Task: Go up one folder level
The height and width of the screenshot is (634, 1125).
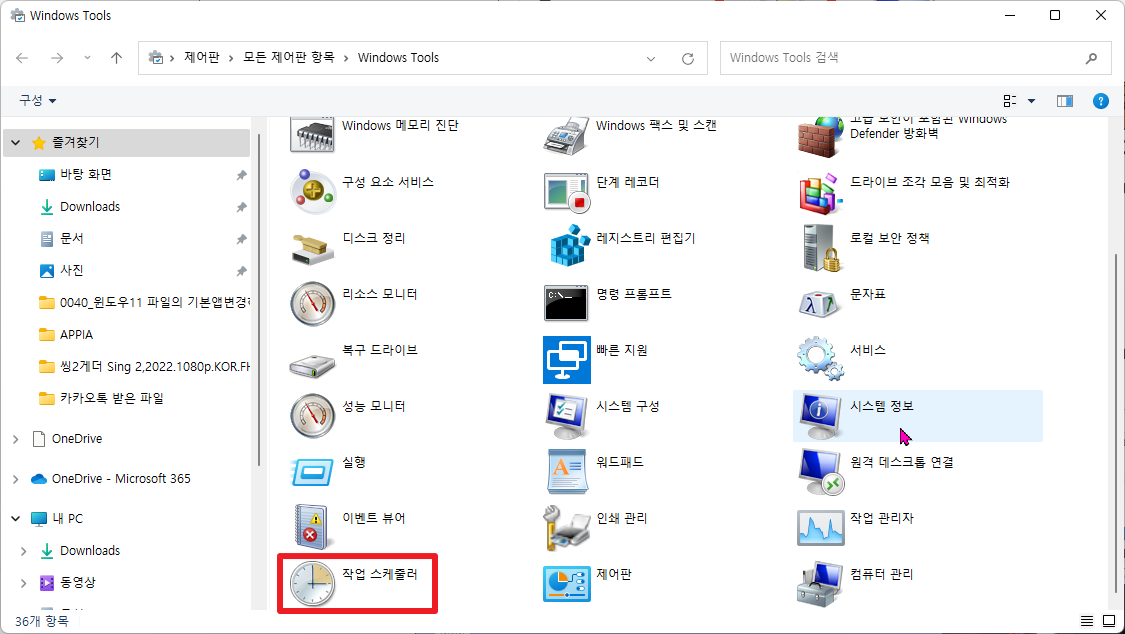Action: [x=116, y=58]
